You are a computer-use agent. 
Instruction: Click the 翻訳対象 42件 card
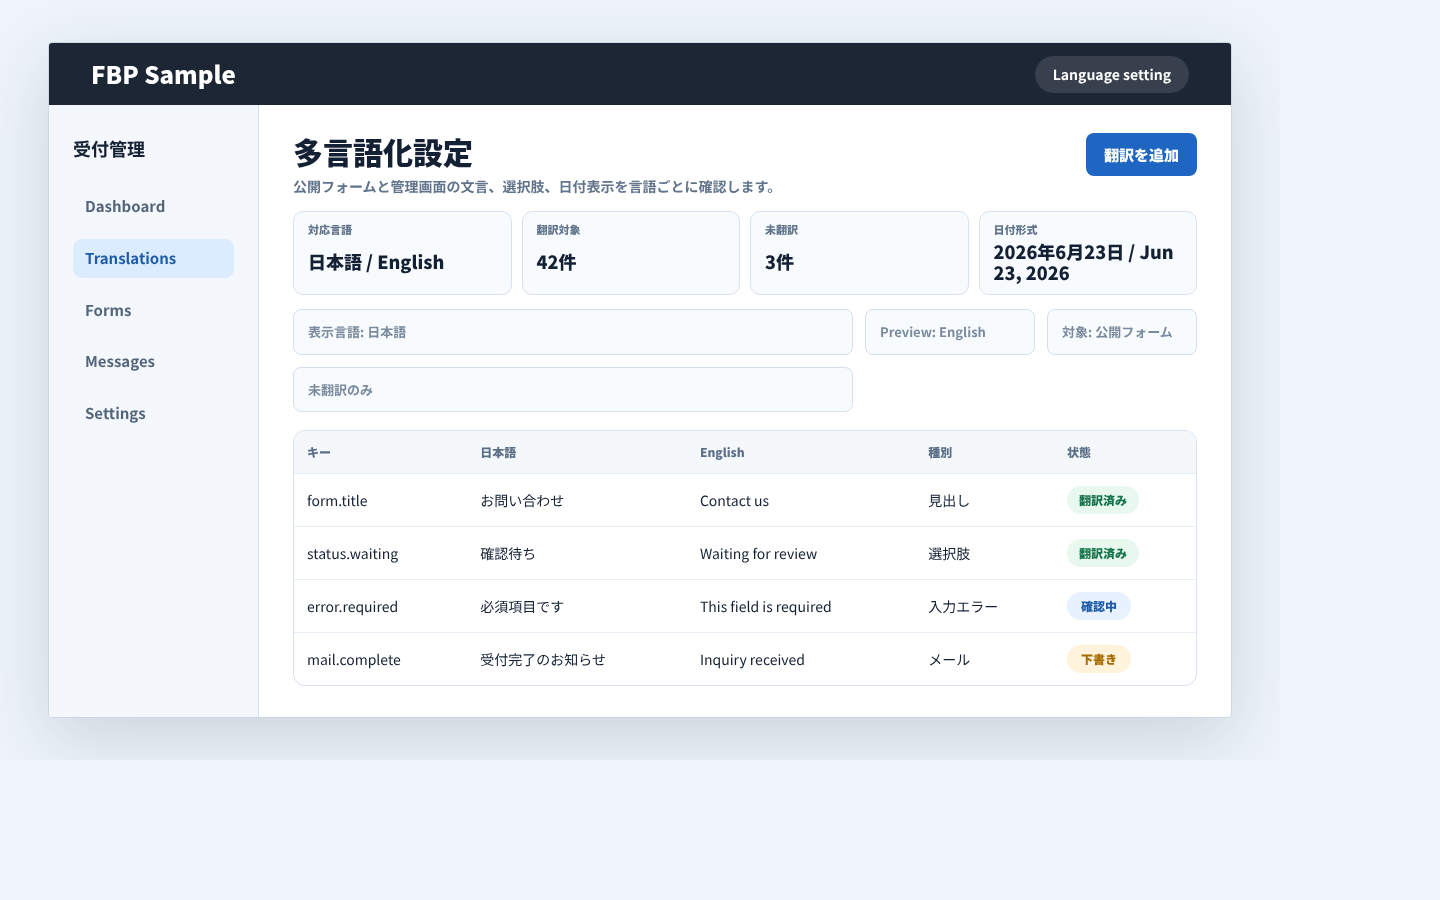tap(631, 253)
